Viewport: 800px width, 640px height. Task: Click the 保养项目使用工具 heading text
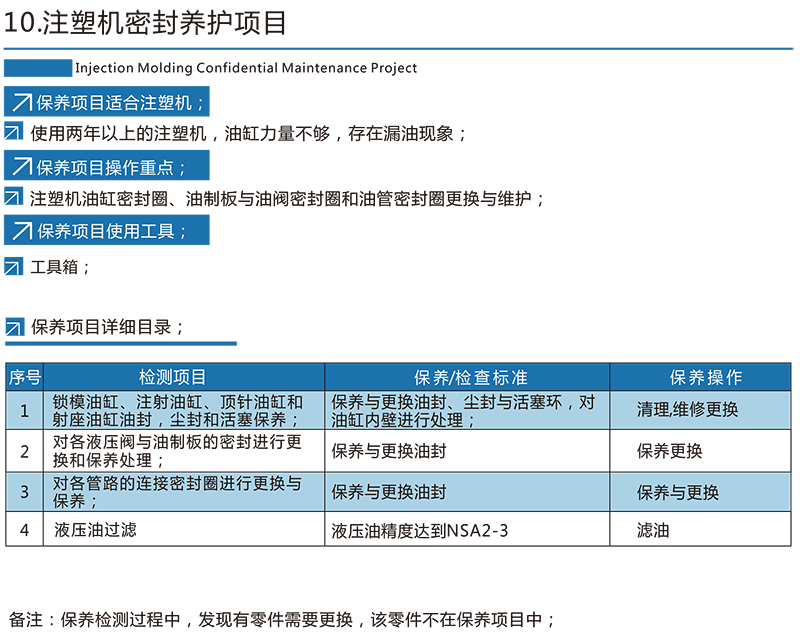click(112, 231)
